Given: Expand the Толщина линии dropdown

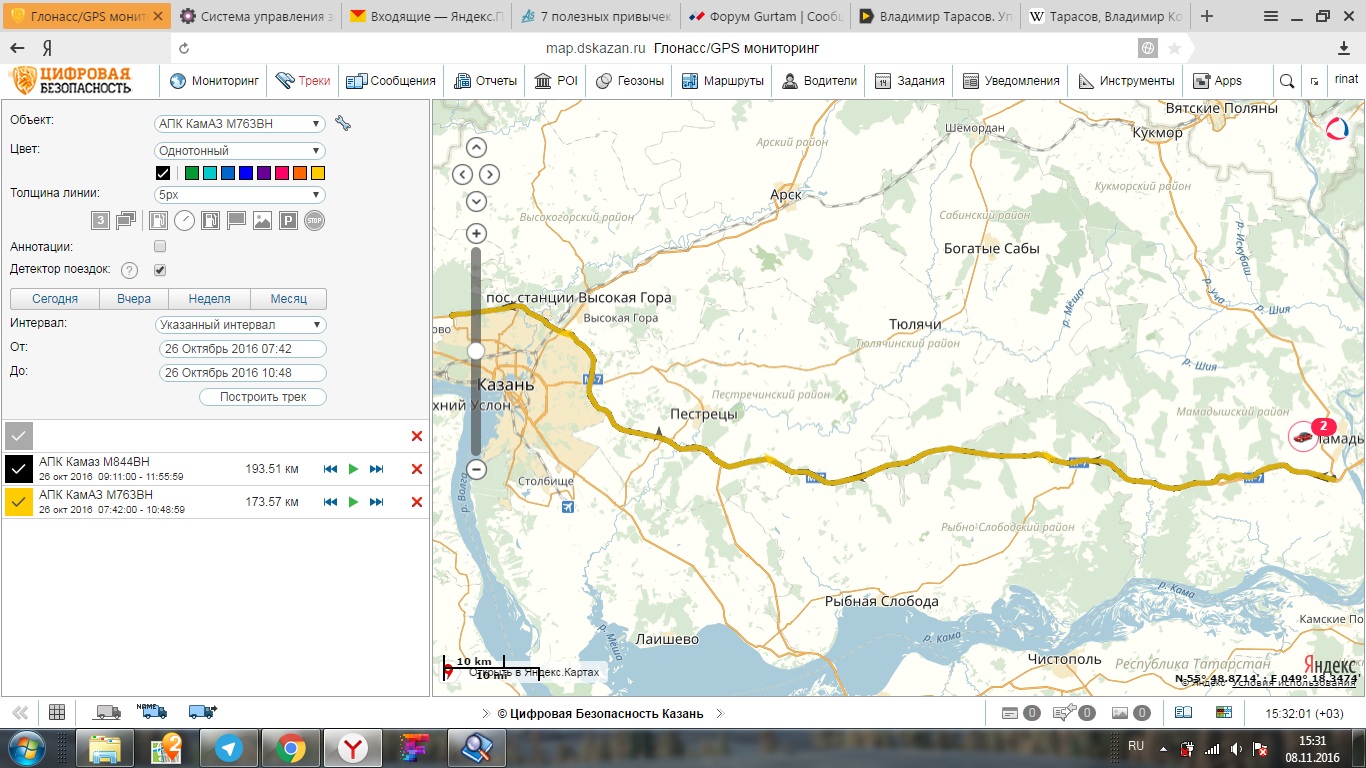Looking at the screenshot, I should pyautogui.click(x=240, y=195).
